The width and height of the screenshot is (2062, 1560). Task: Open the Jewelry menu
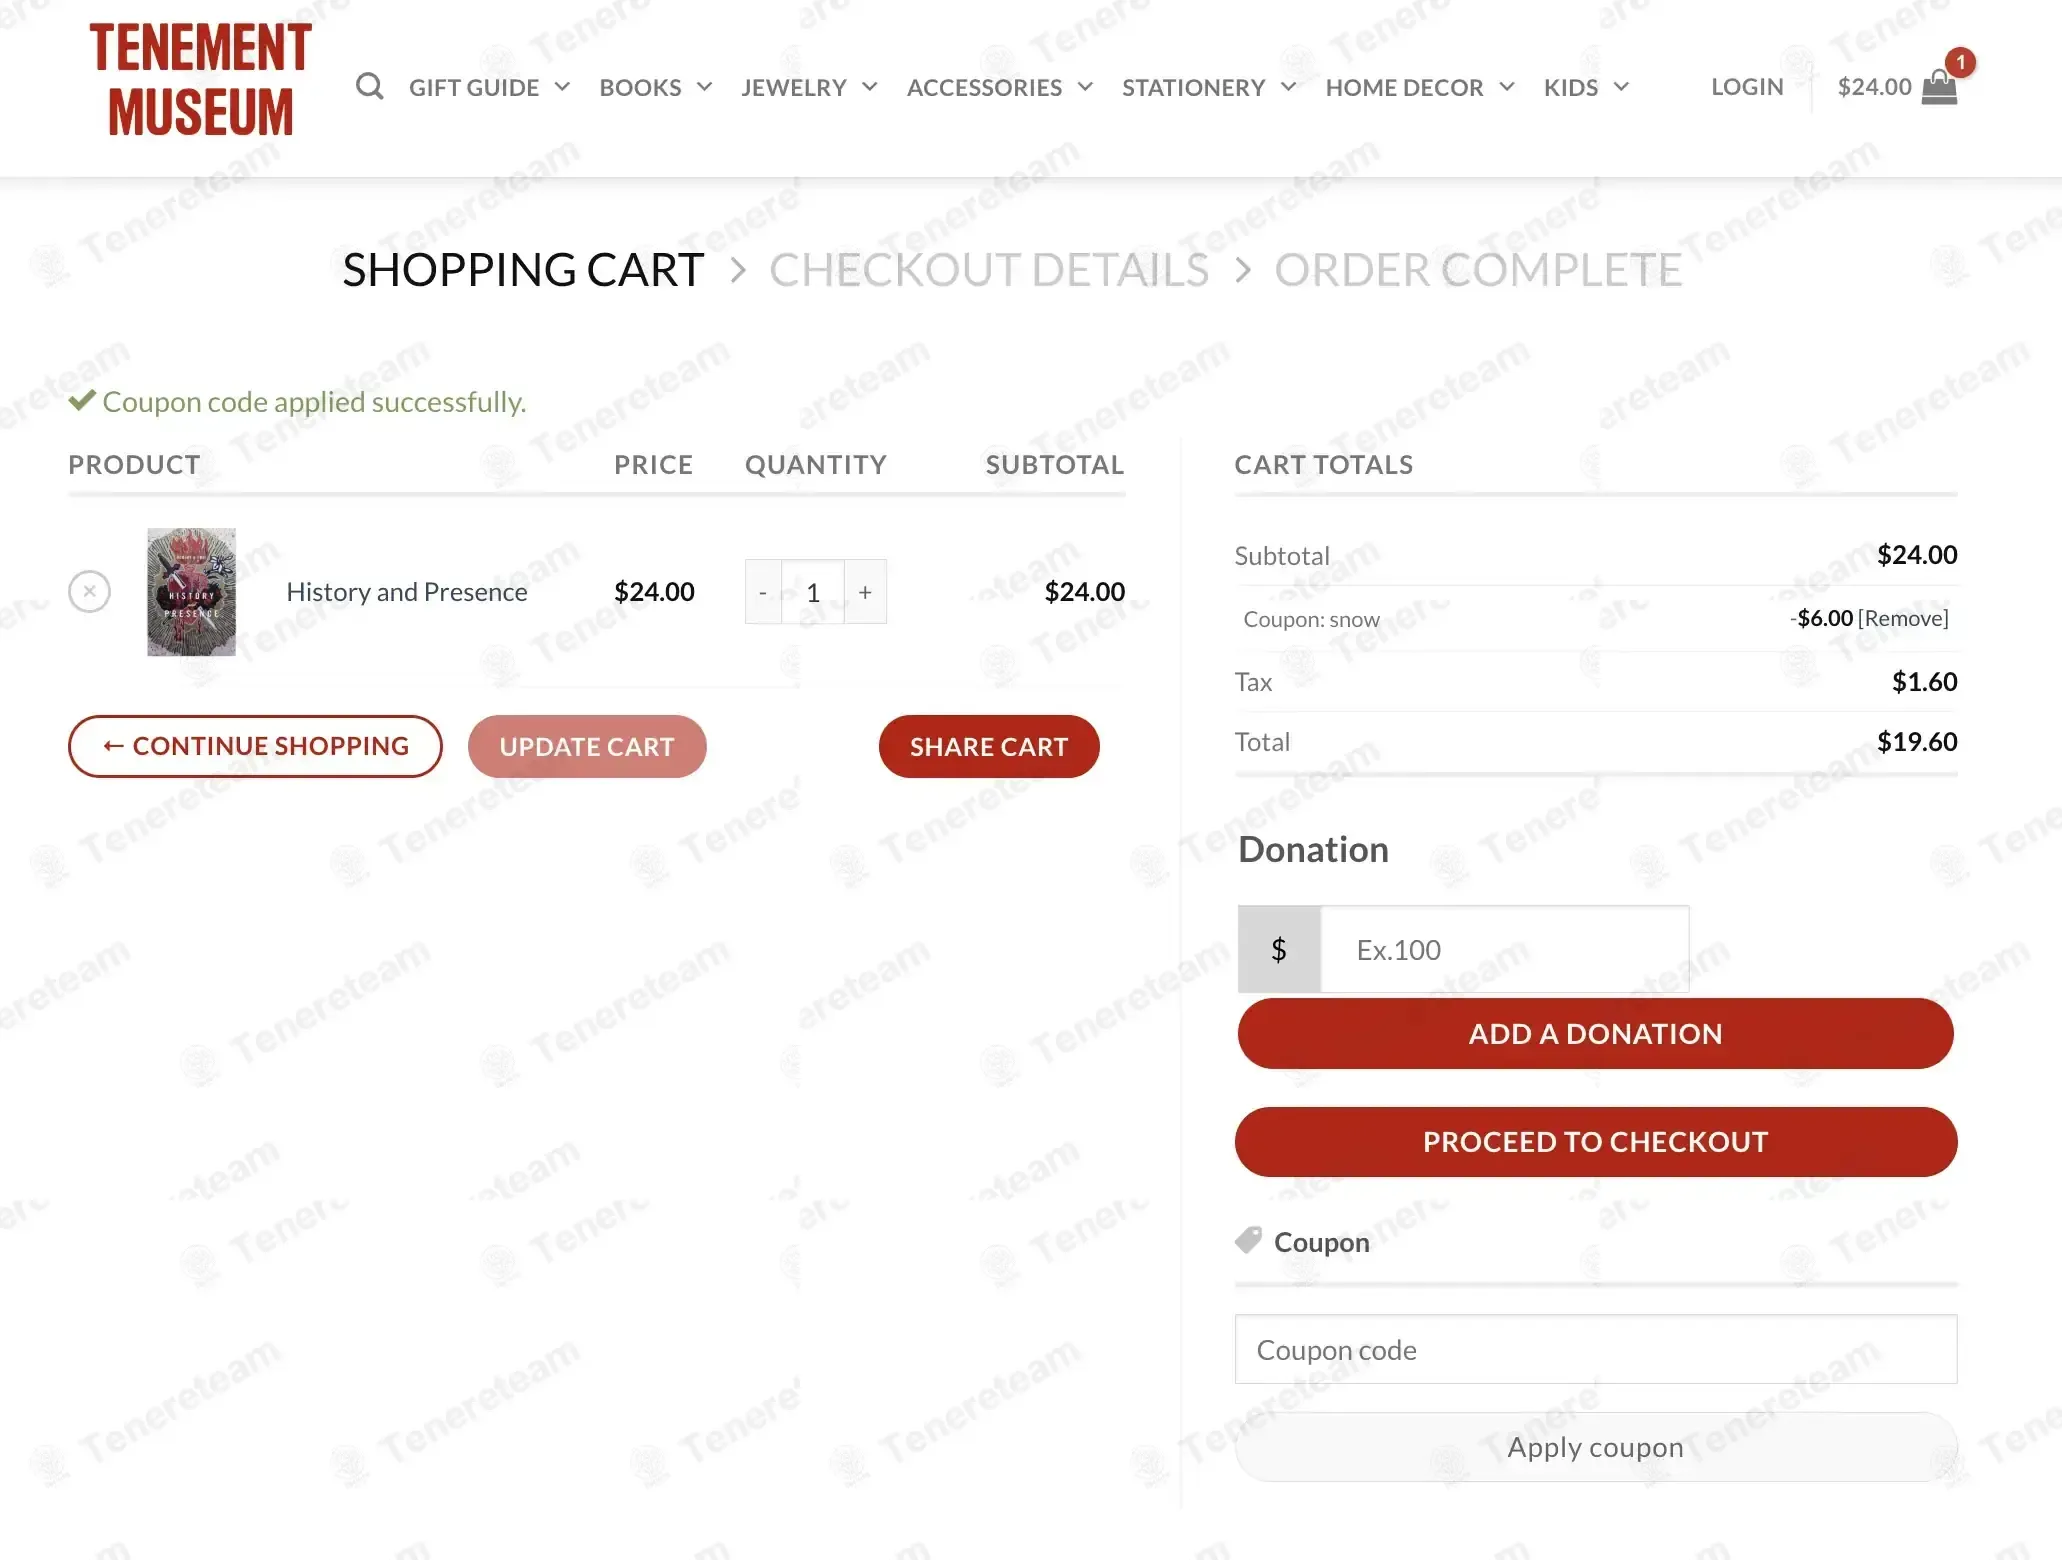pos(794,87)
